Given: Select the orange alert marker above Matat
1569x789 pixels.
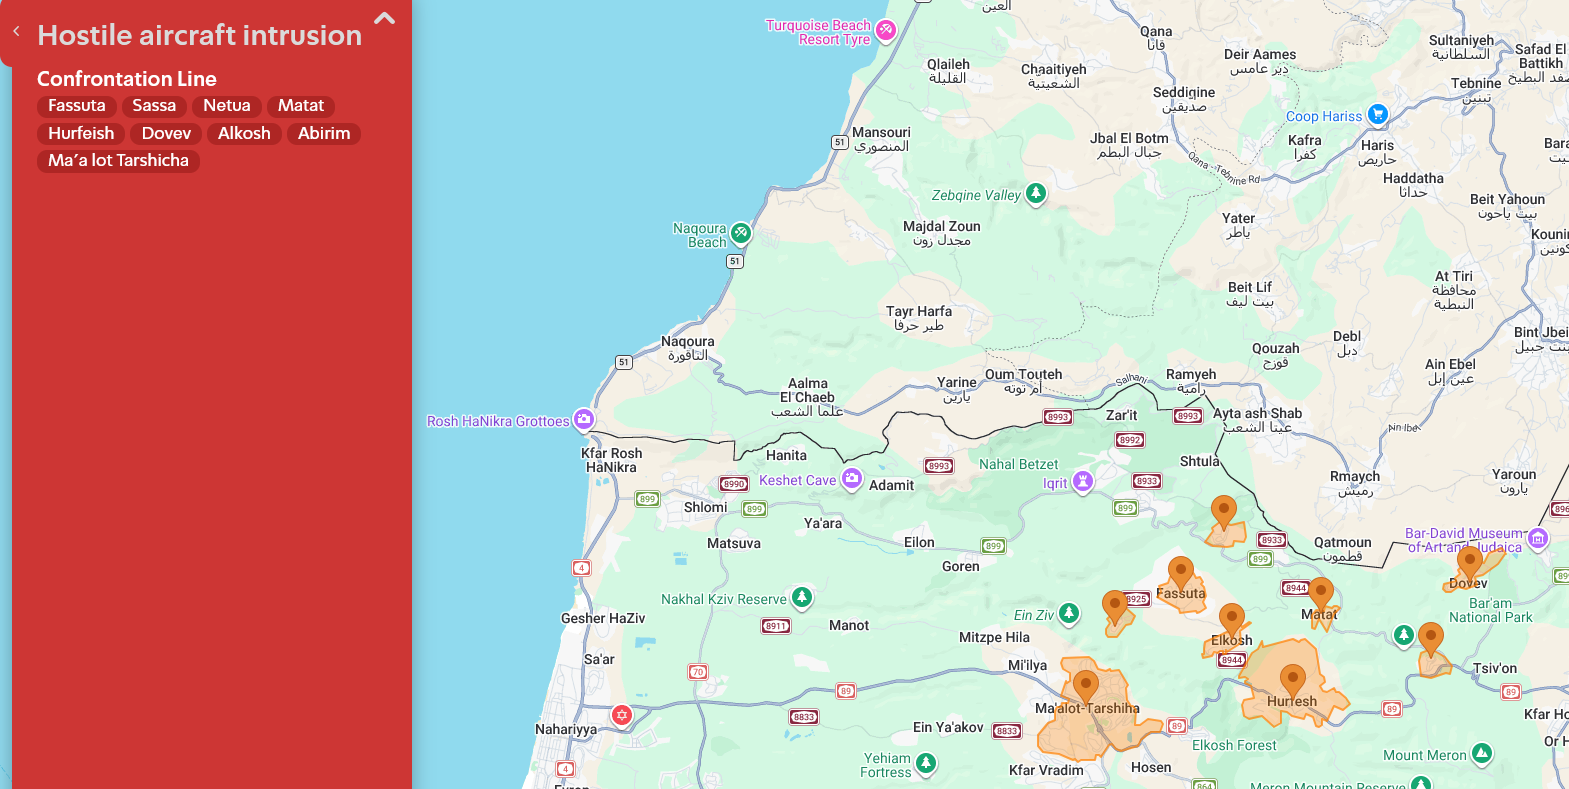Looking at the screenshot, I should click(x=1321, y=594).
